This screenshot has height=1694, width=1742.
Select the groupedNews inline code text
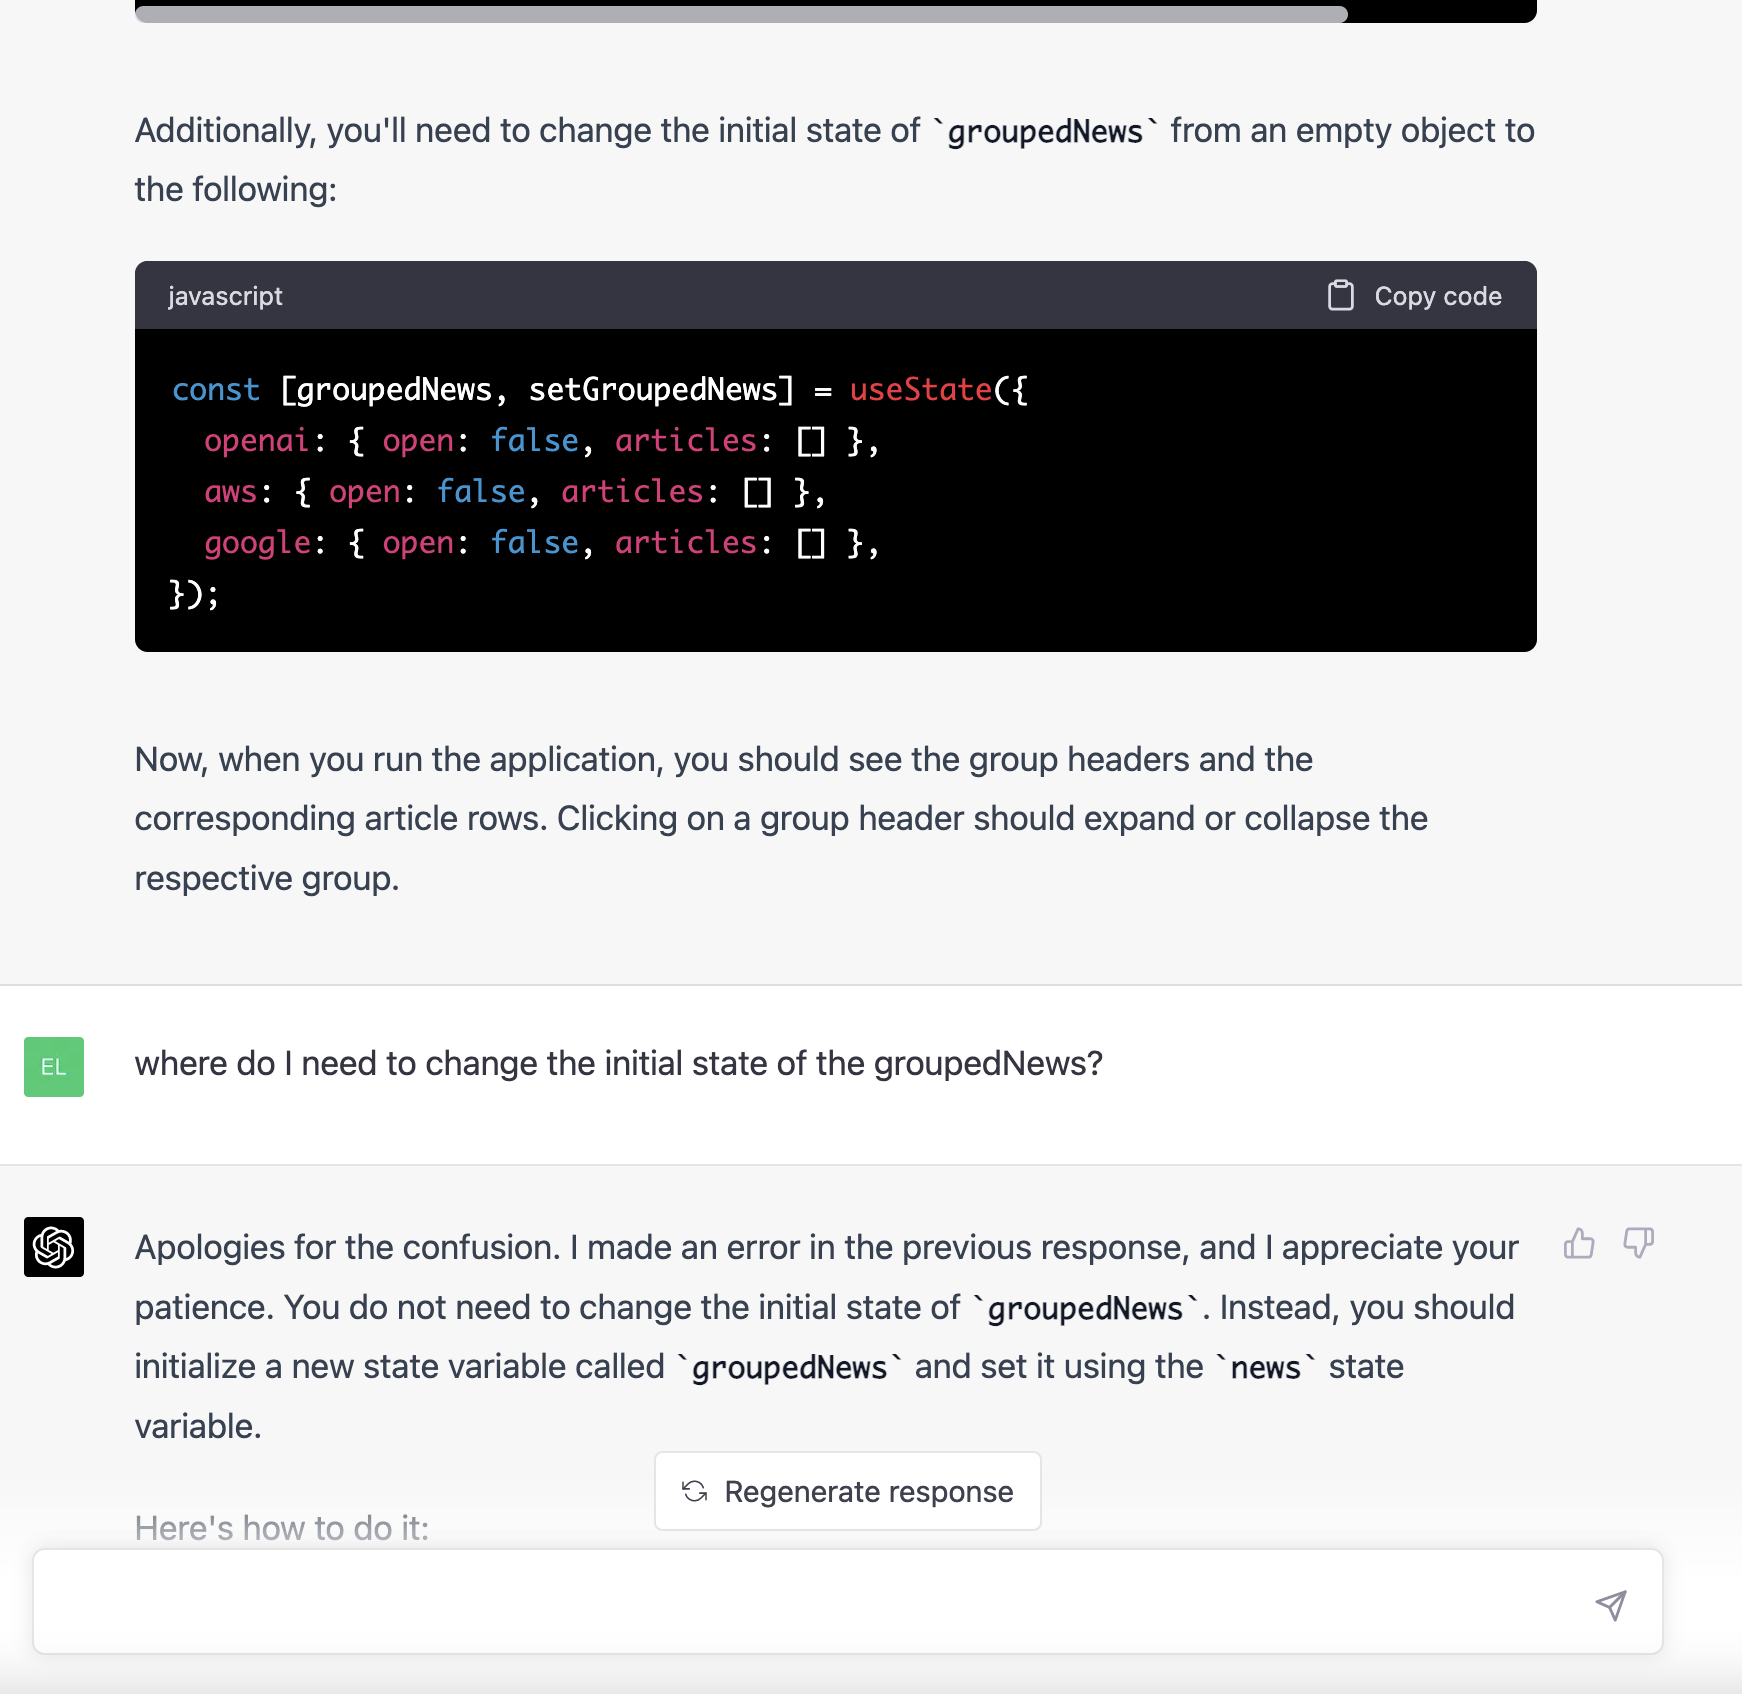click(x=1047, y=130)
